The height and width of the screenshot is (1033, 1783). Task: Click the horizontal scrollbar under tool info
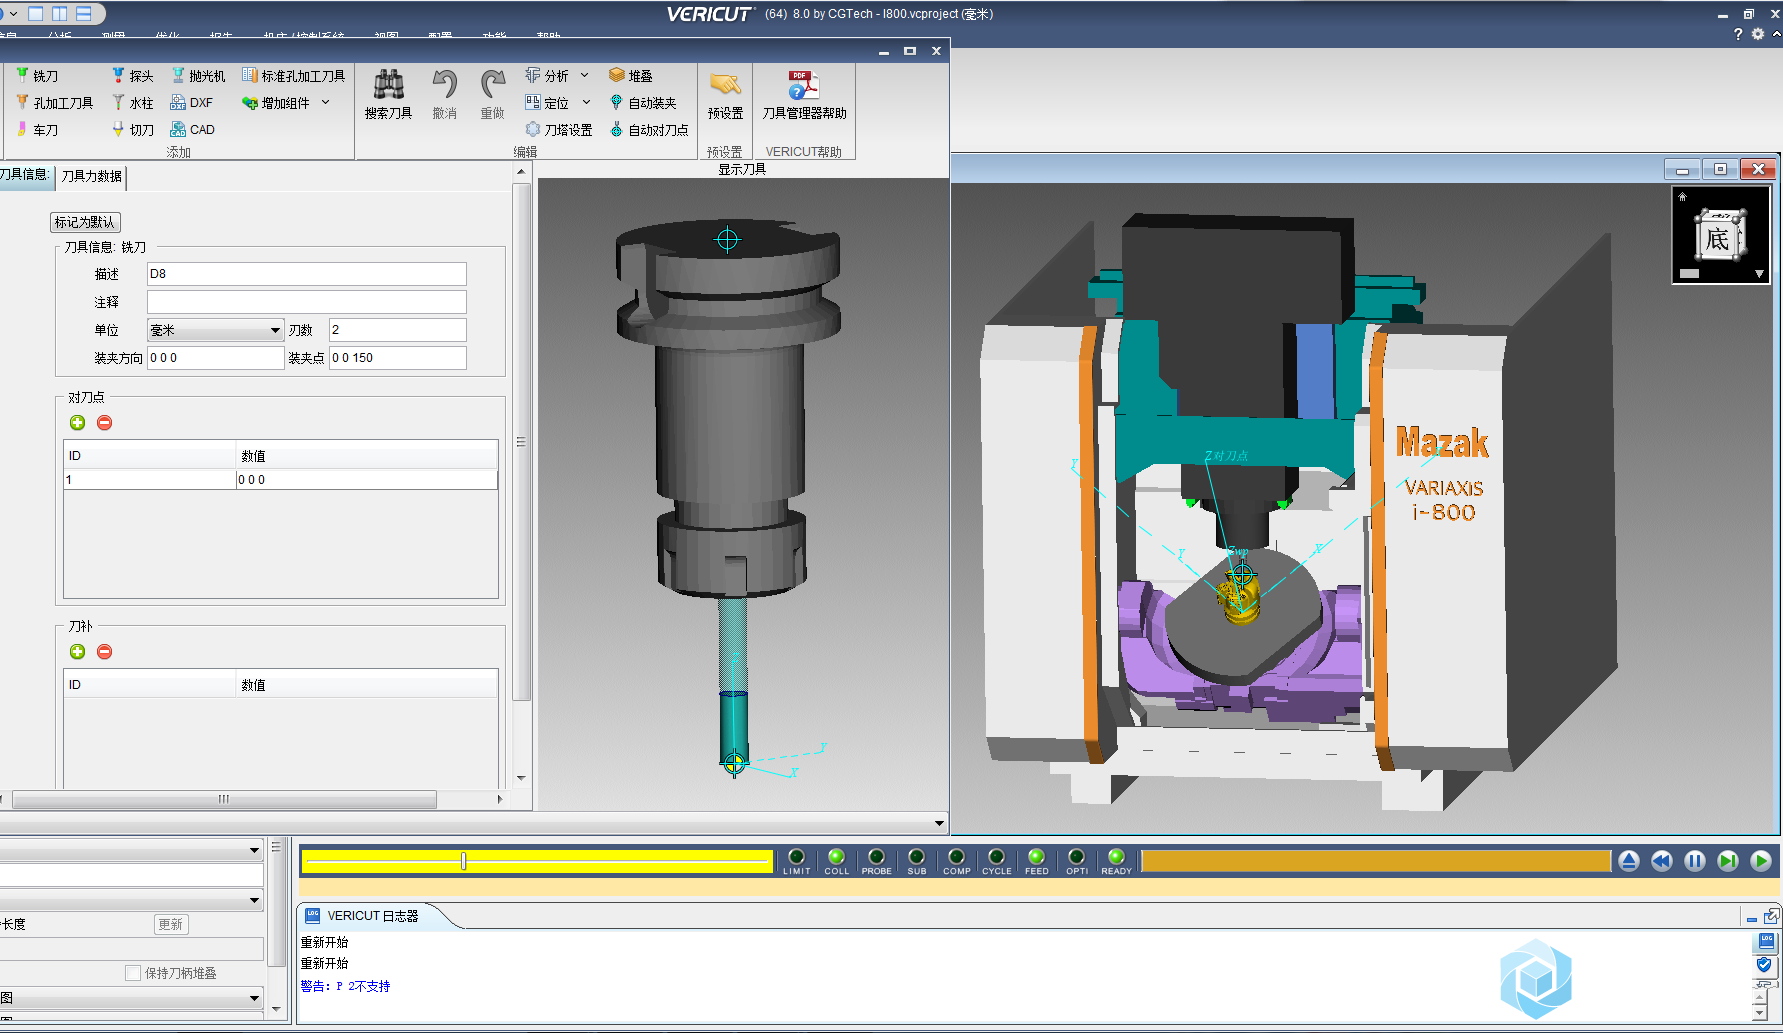(x=224, y=800)
